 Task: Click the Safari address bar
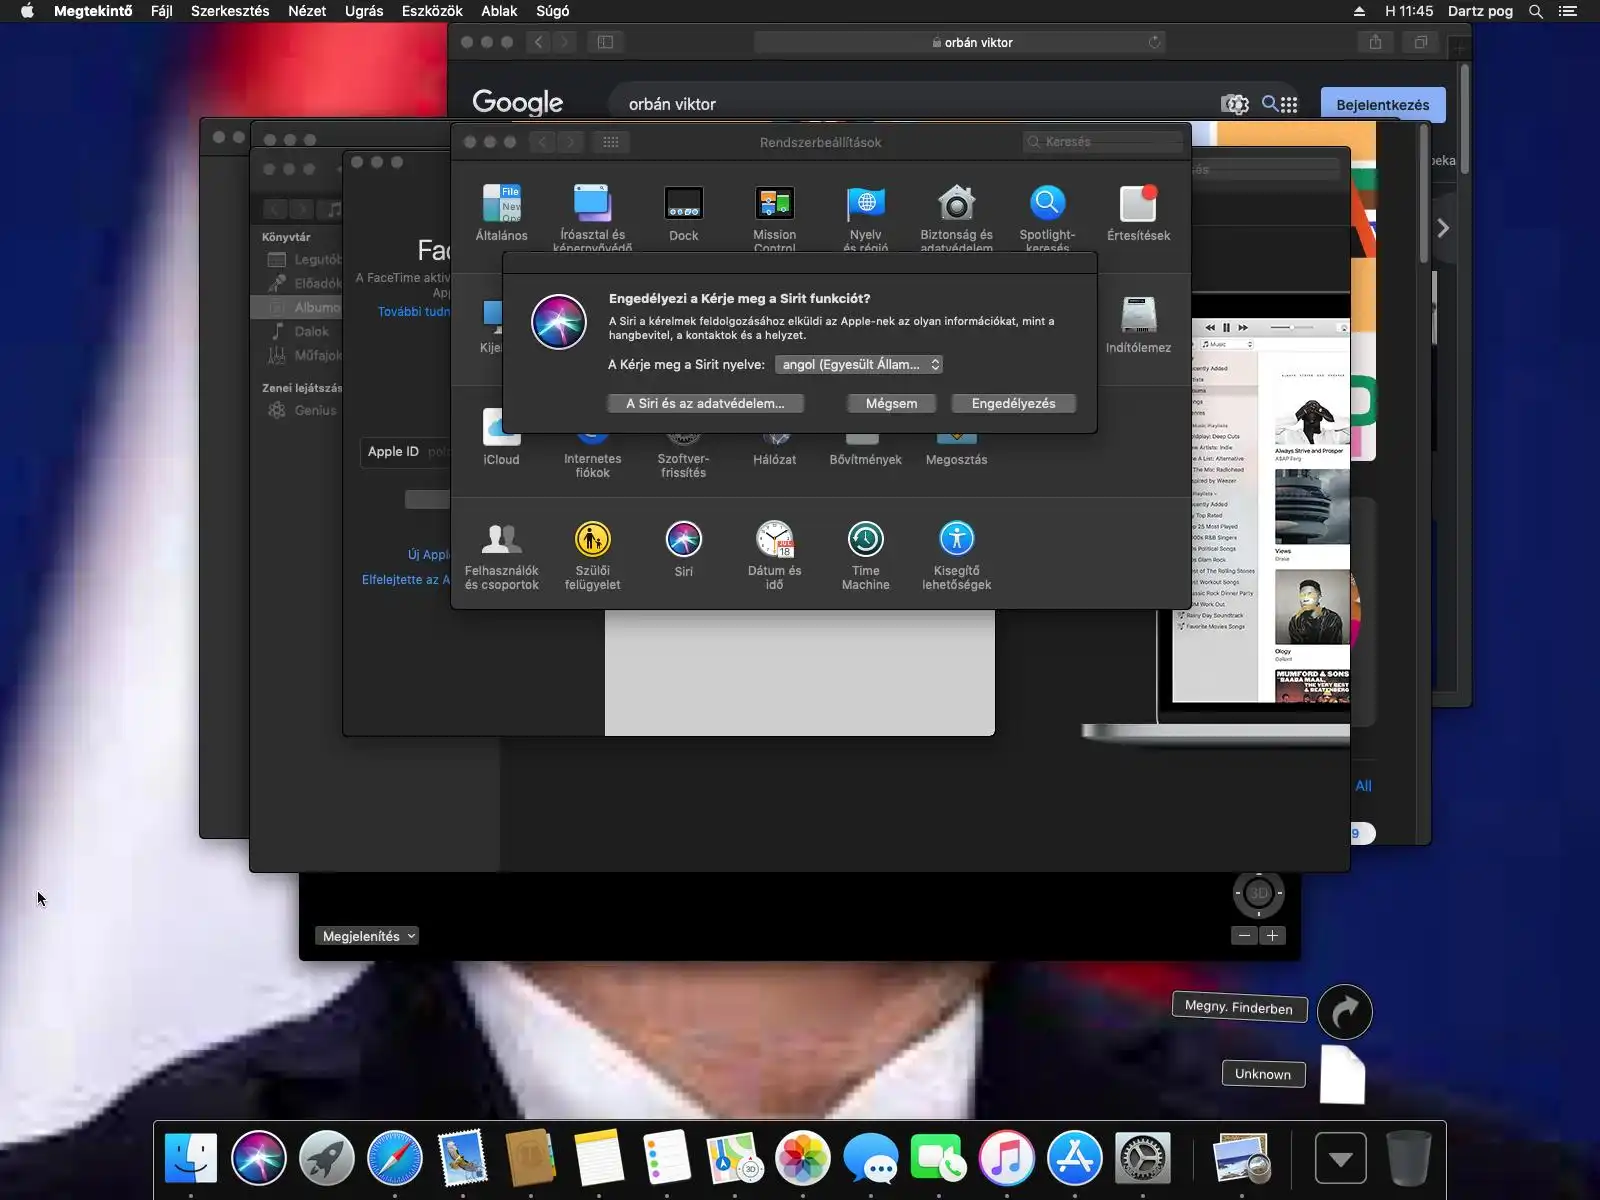click(x=962, y=42)
